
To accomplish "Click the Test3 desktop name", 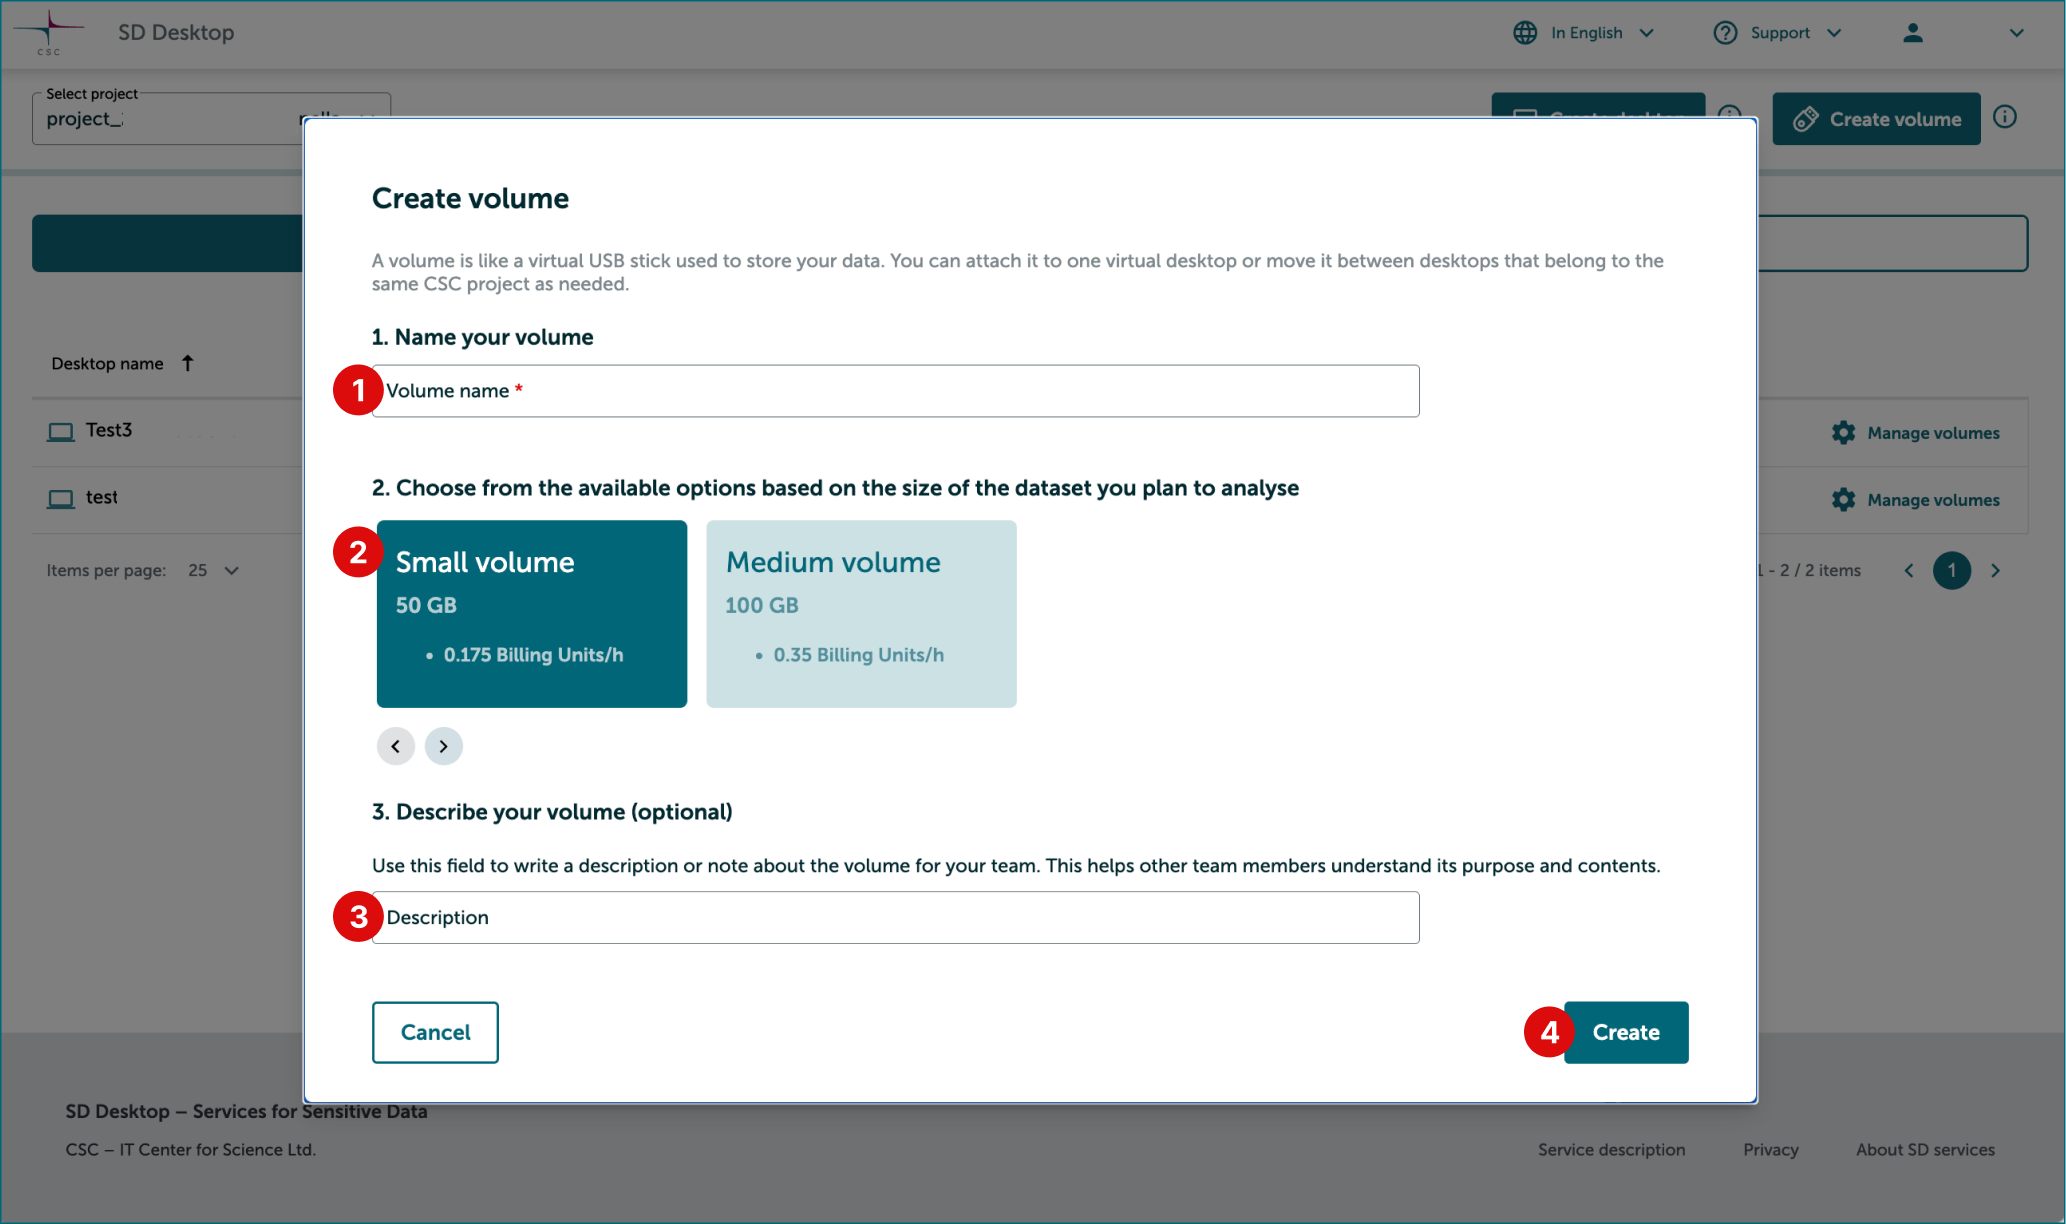I will (109, 430).
